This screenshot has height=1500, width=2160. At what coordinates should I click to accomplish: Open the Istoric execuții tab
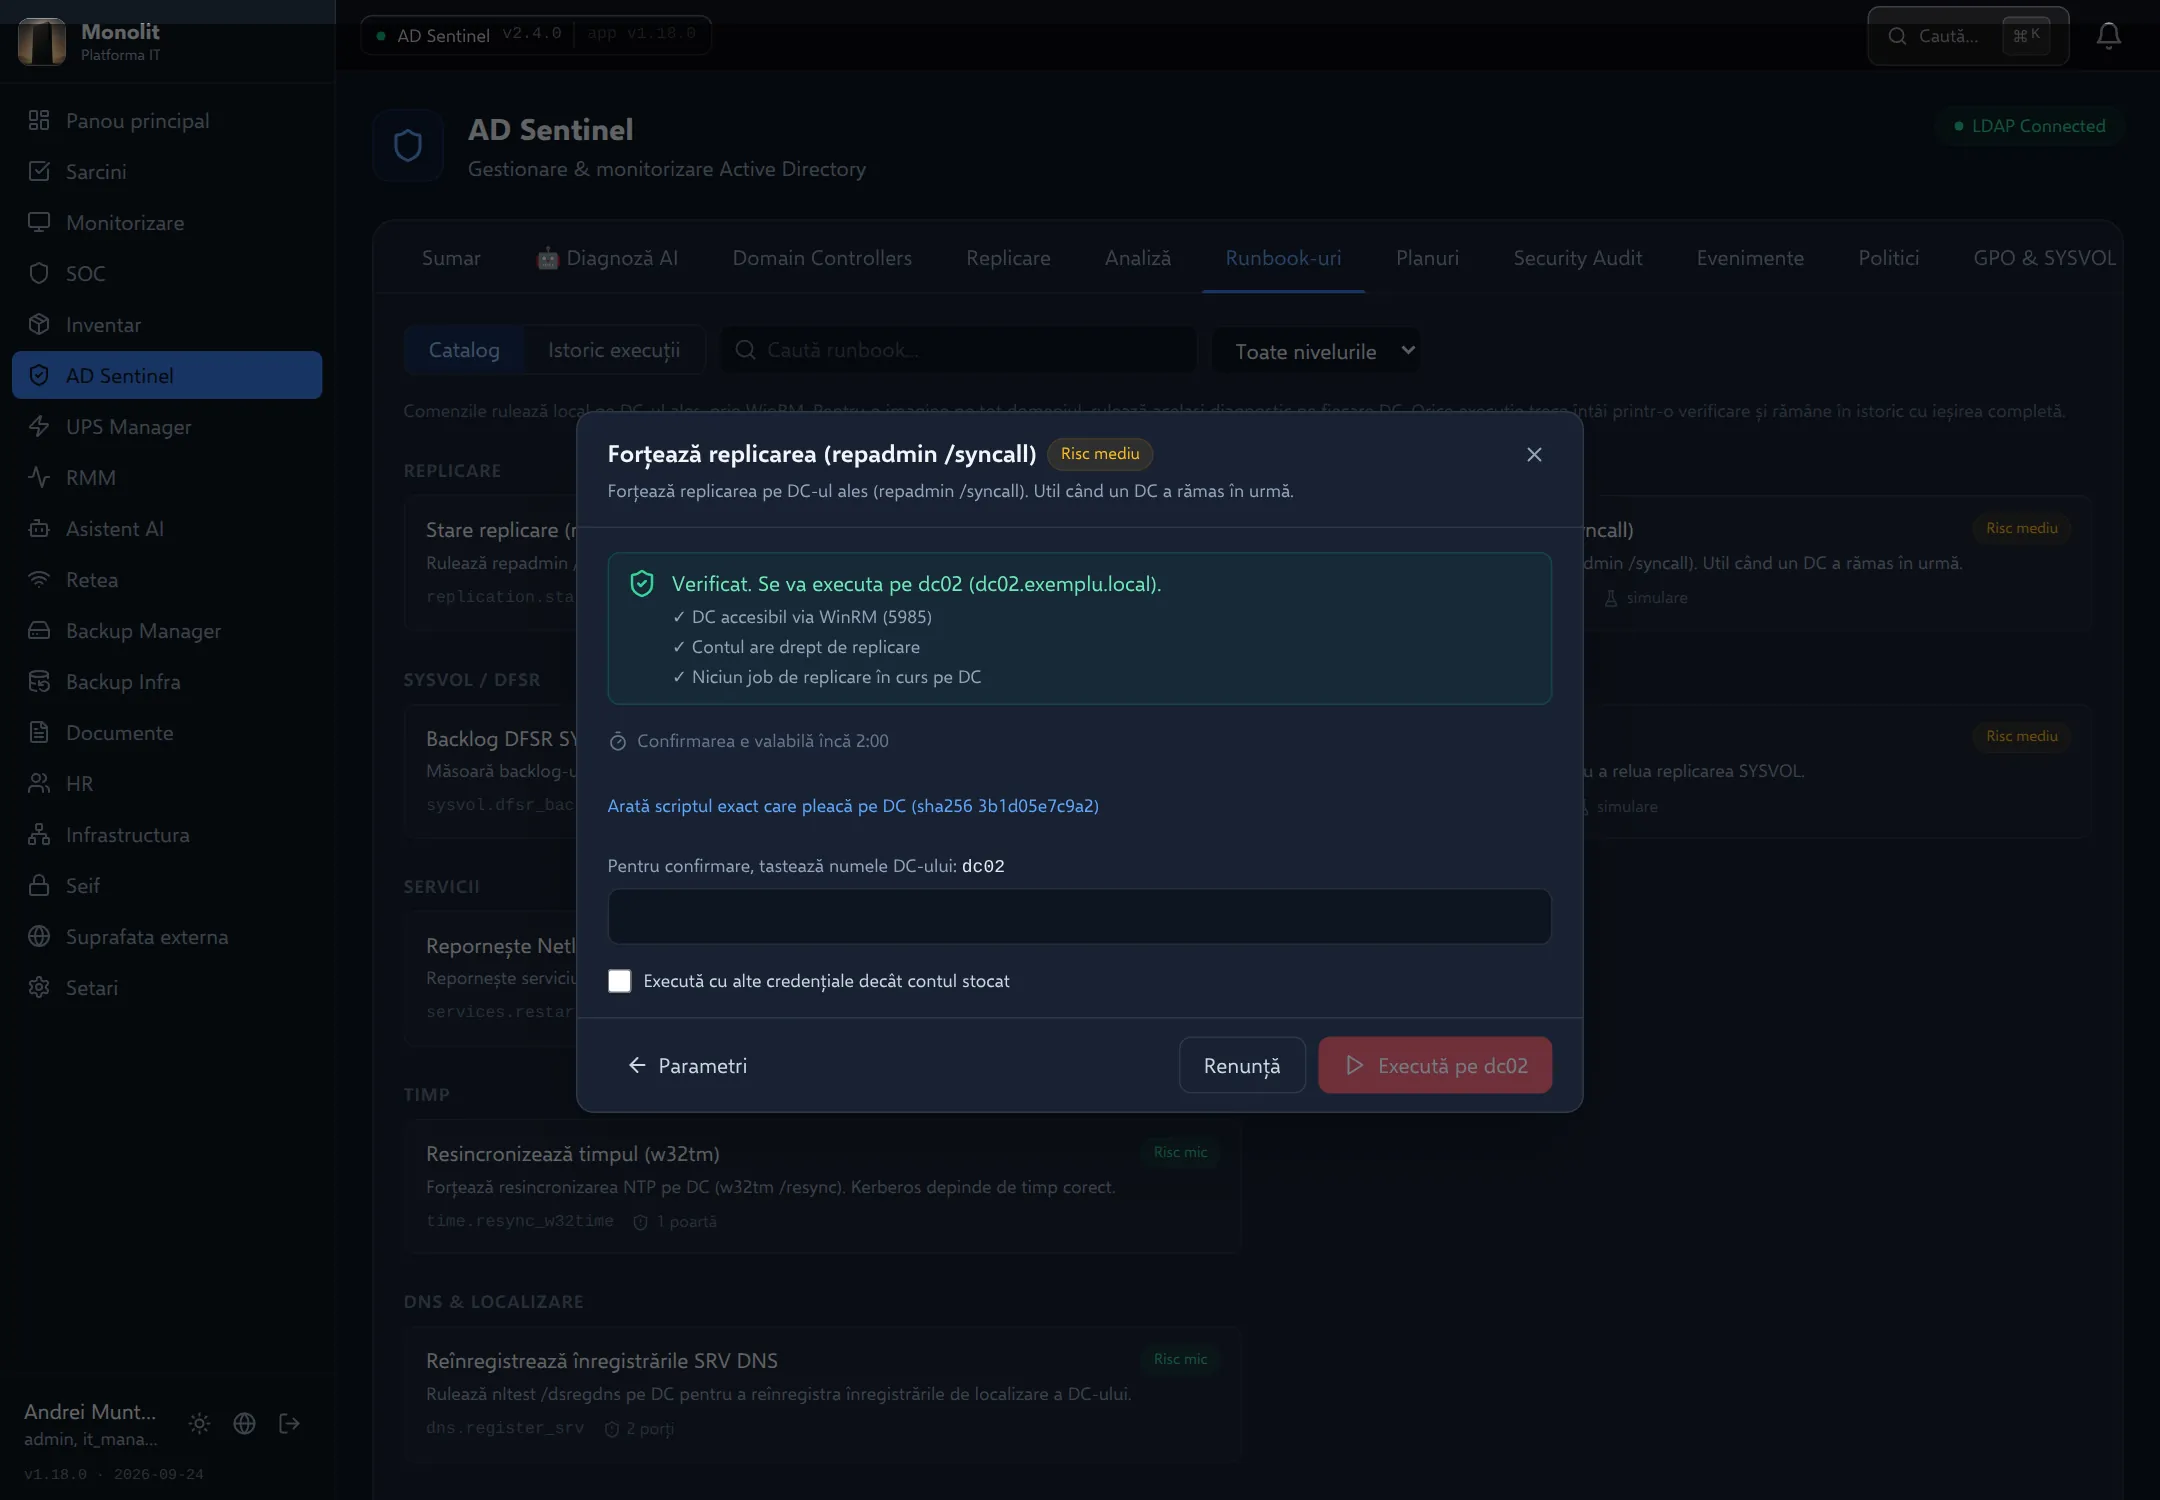(x=614, y=350)
